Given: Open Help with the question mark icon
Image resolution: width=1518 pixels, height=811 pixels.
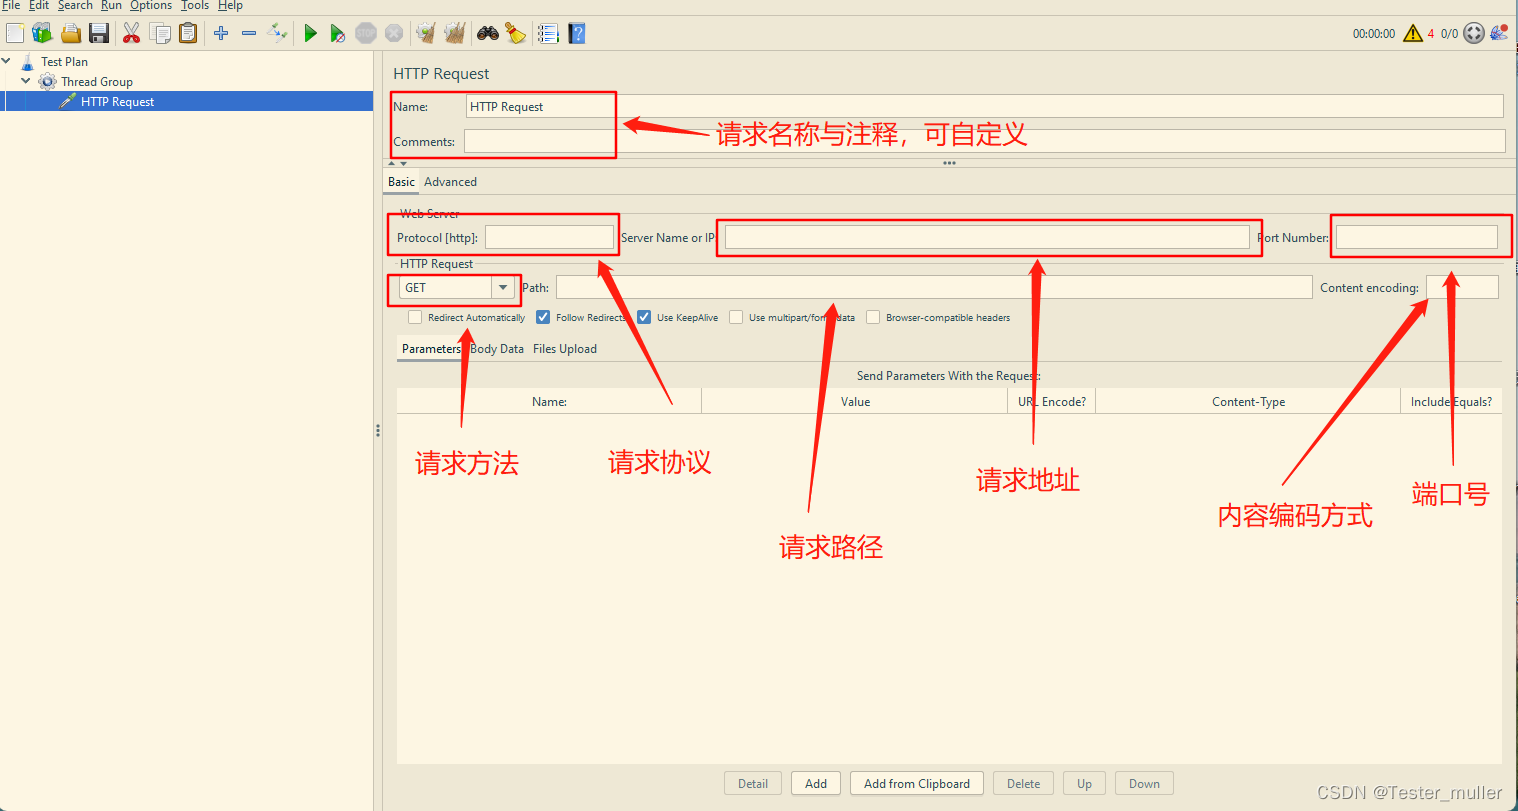Looking at the screenshot, I should click(577, 33).
